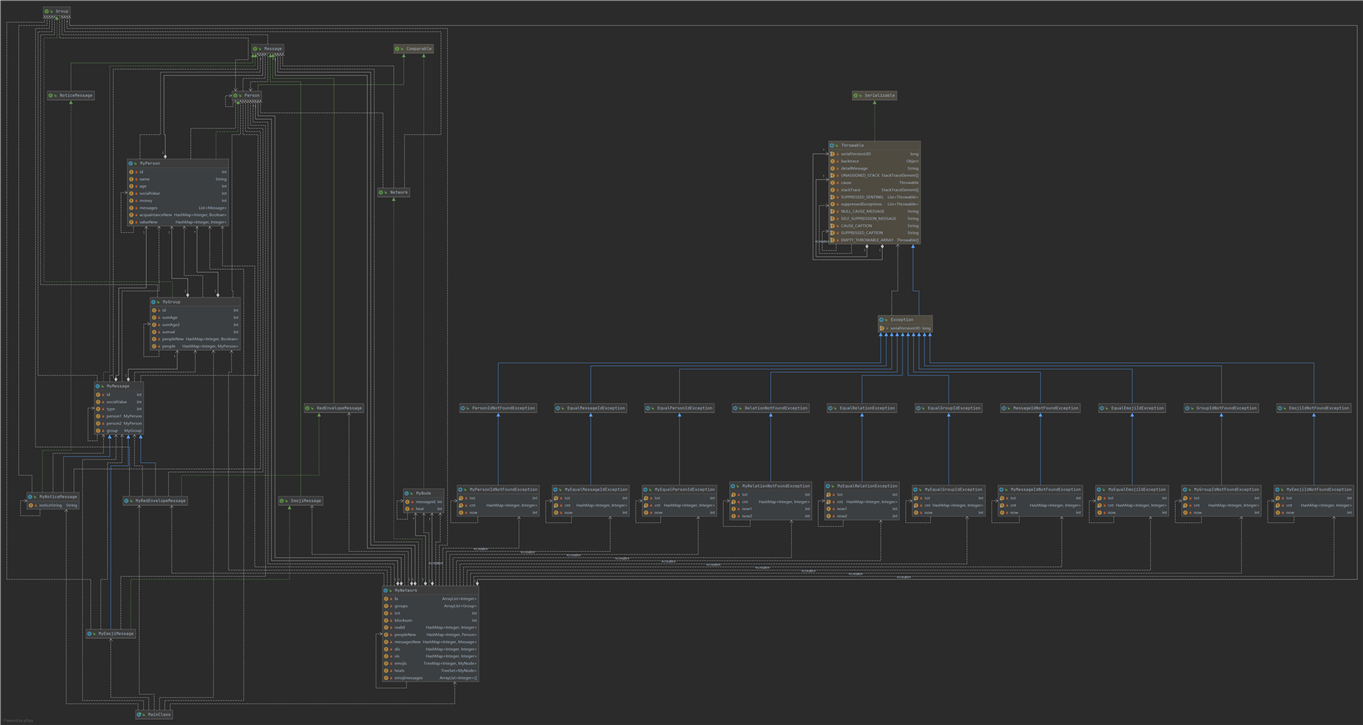Screen dimensions: 1363x725
Task: Select the MyEmojiMessage class node
Action: [110, 633]
